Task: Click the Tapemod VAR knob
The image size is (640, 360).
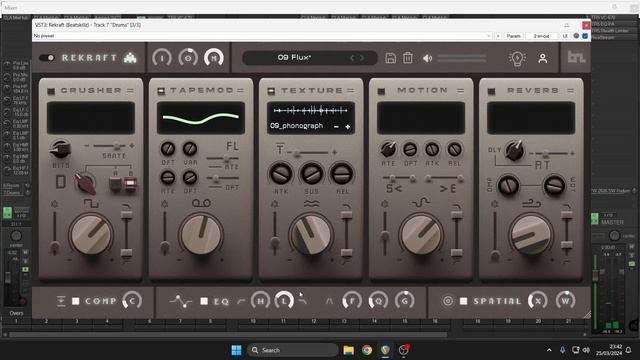Action: click(190, 149)
